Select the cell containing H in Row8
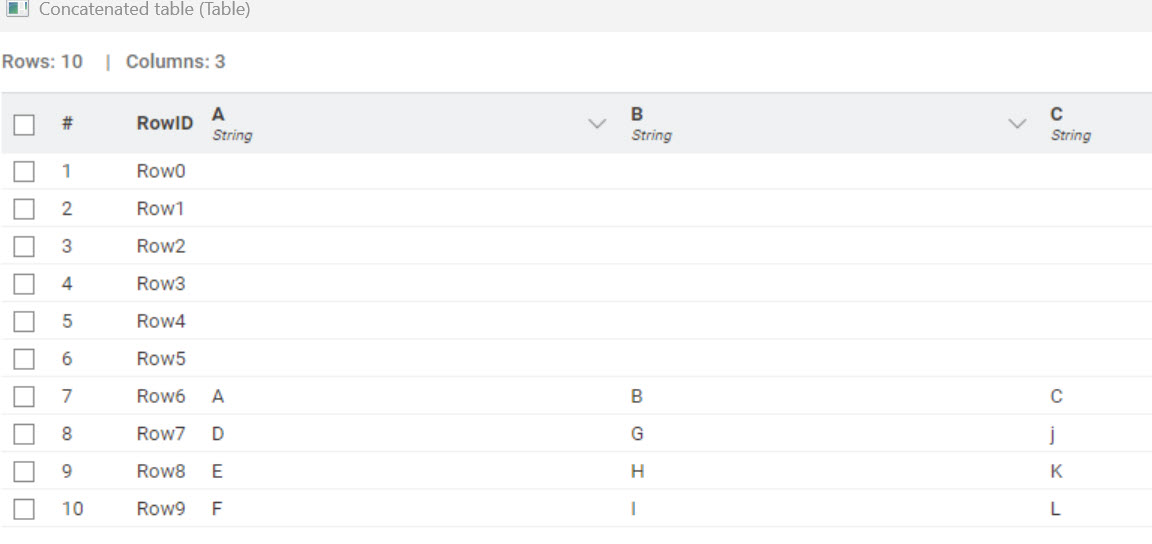1152x544 pixels. [637, 472]
